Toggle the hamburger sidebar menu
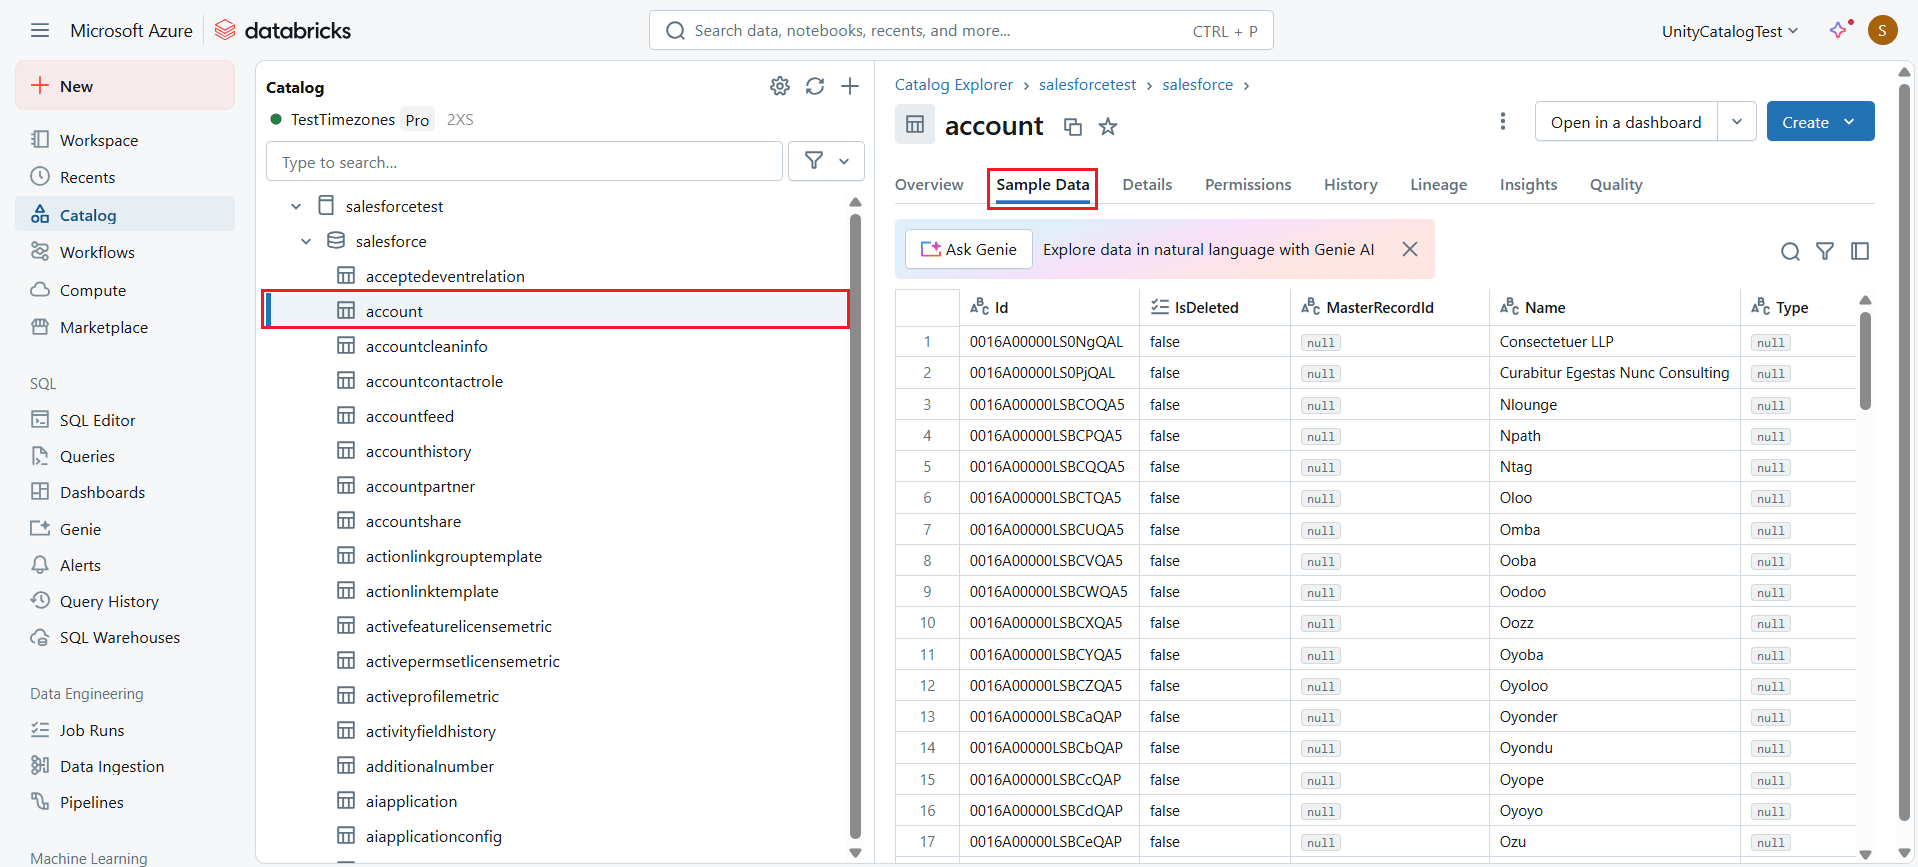This screenshot has width=1918, height=867. (x=40, y=31)
